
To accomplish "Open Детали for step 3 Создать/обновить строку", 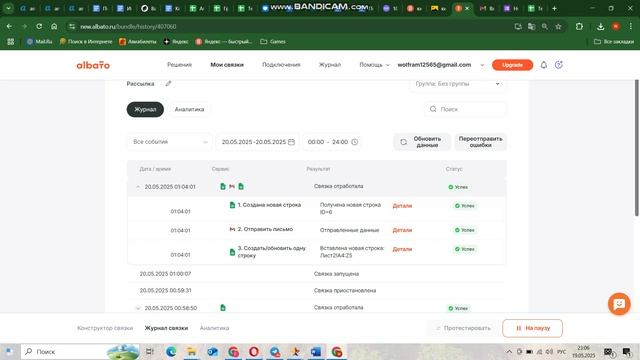I will 402,249.
